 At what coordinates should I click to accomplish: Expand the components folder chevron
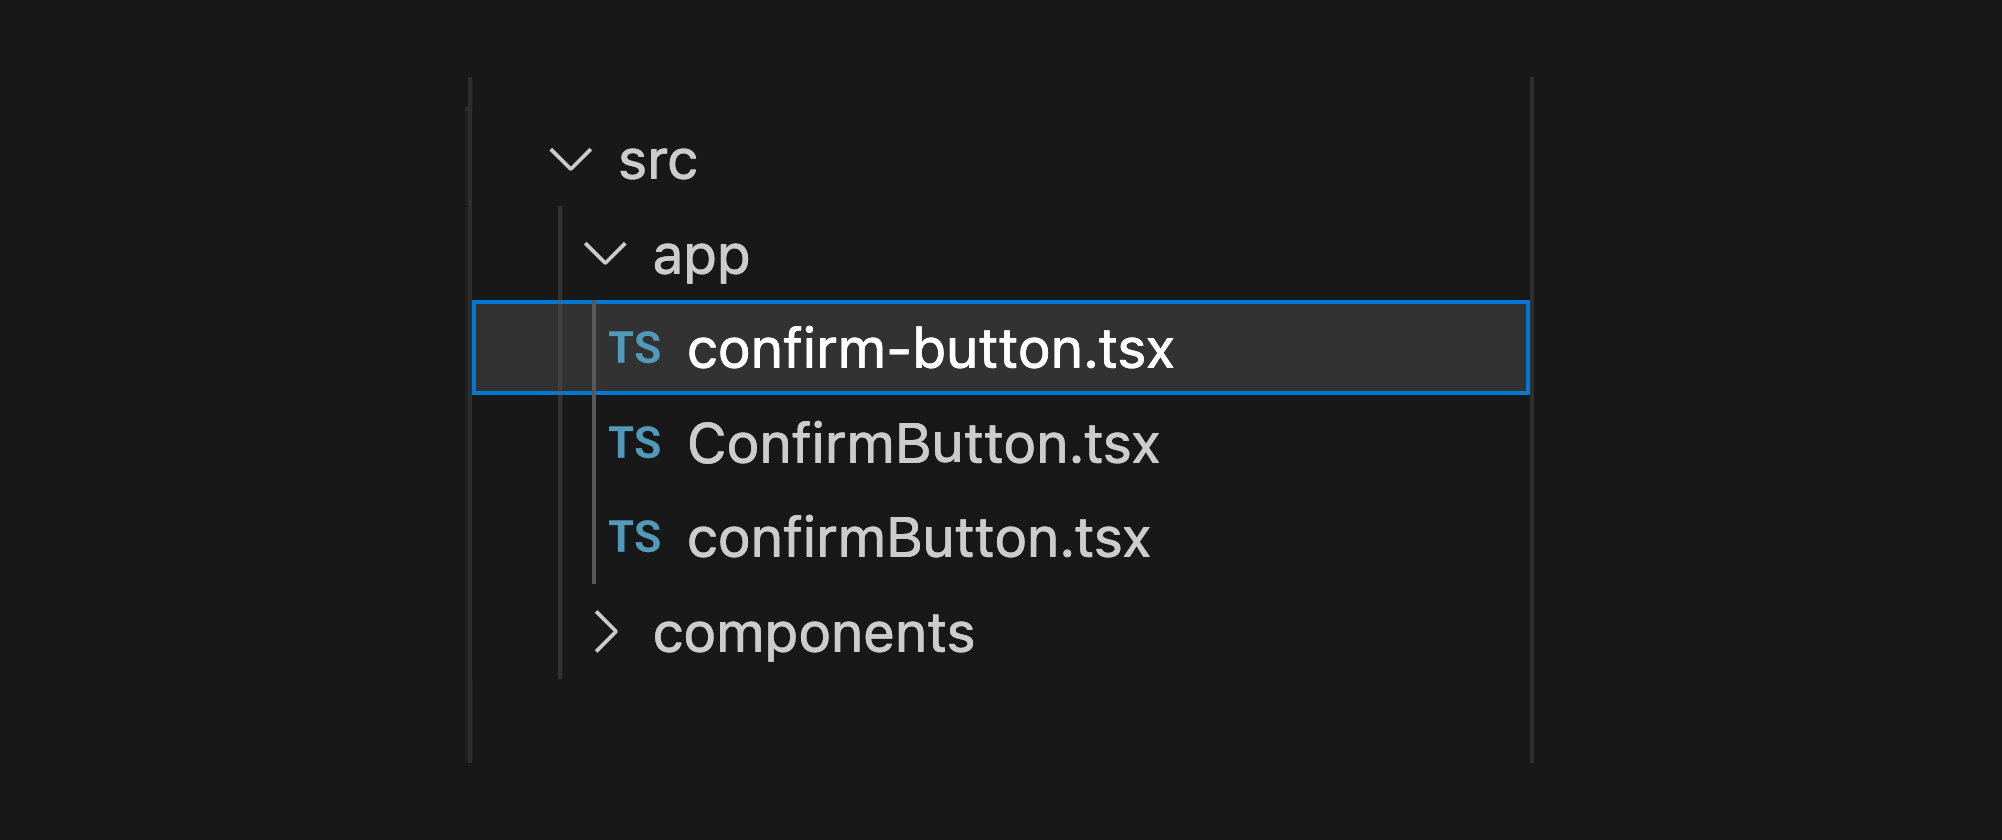[x=606, y=632]
